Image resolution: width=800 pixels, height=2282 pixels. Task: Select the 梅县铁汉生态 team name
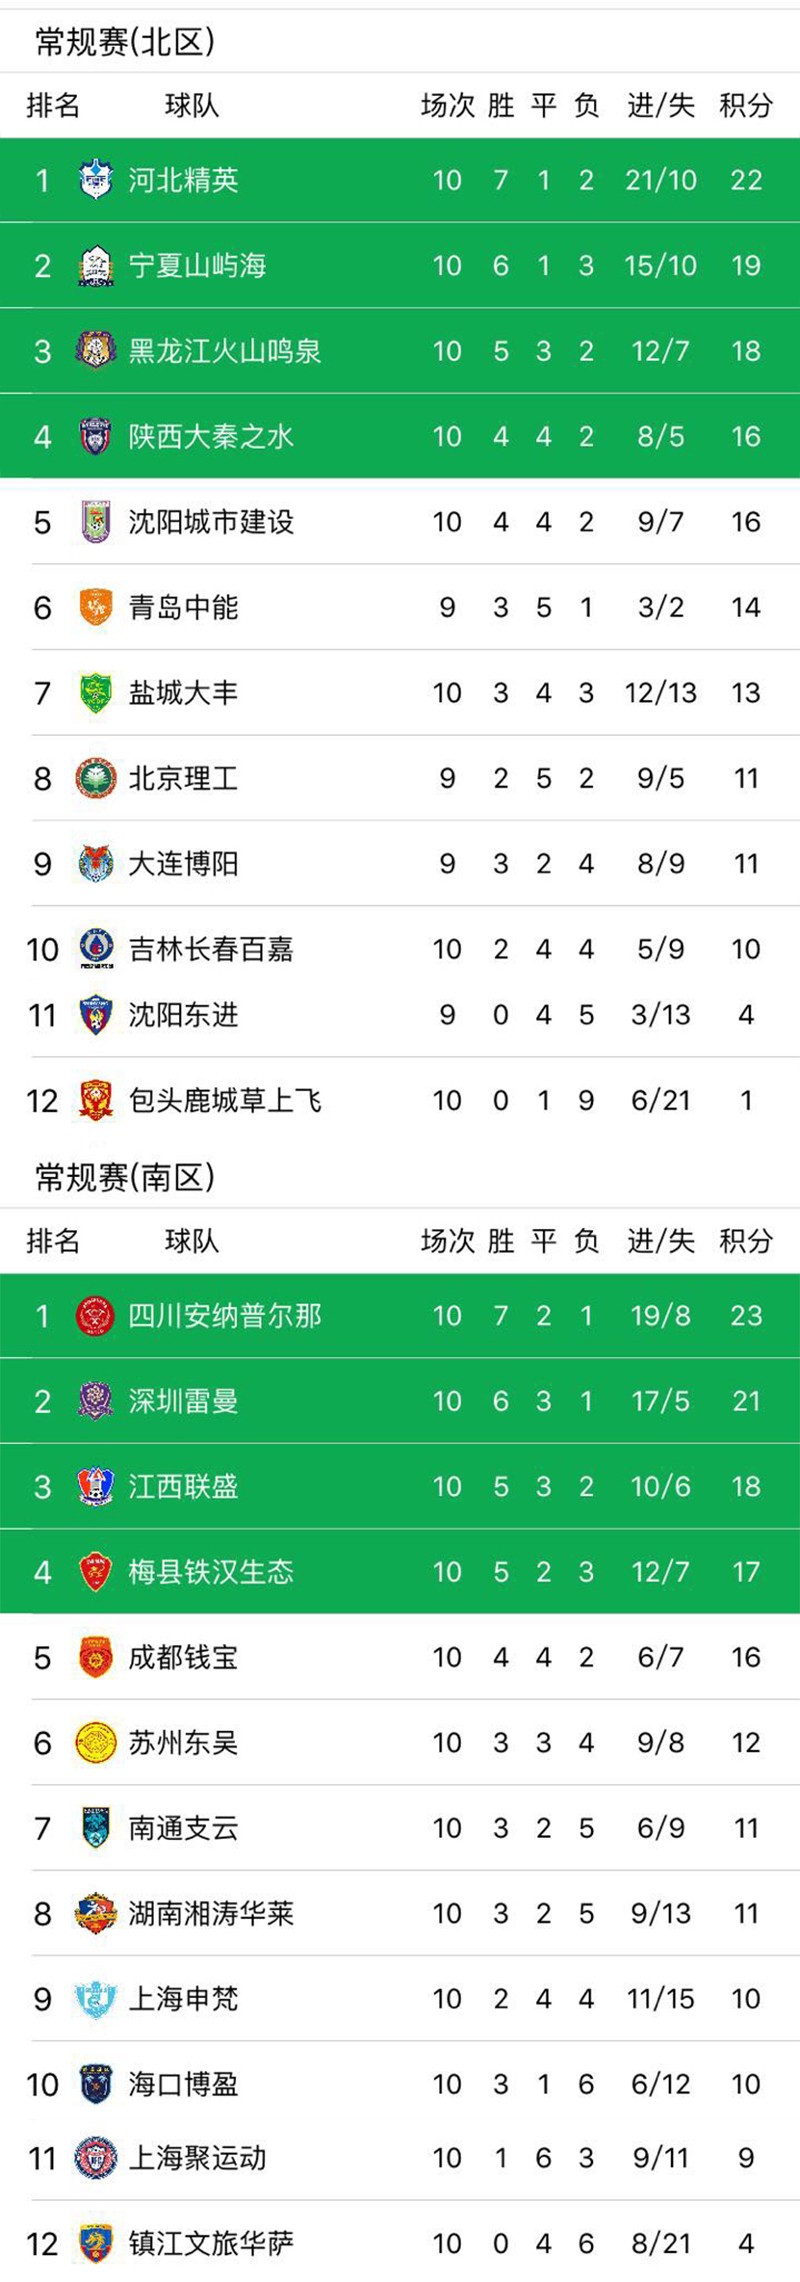[211, 1572]
